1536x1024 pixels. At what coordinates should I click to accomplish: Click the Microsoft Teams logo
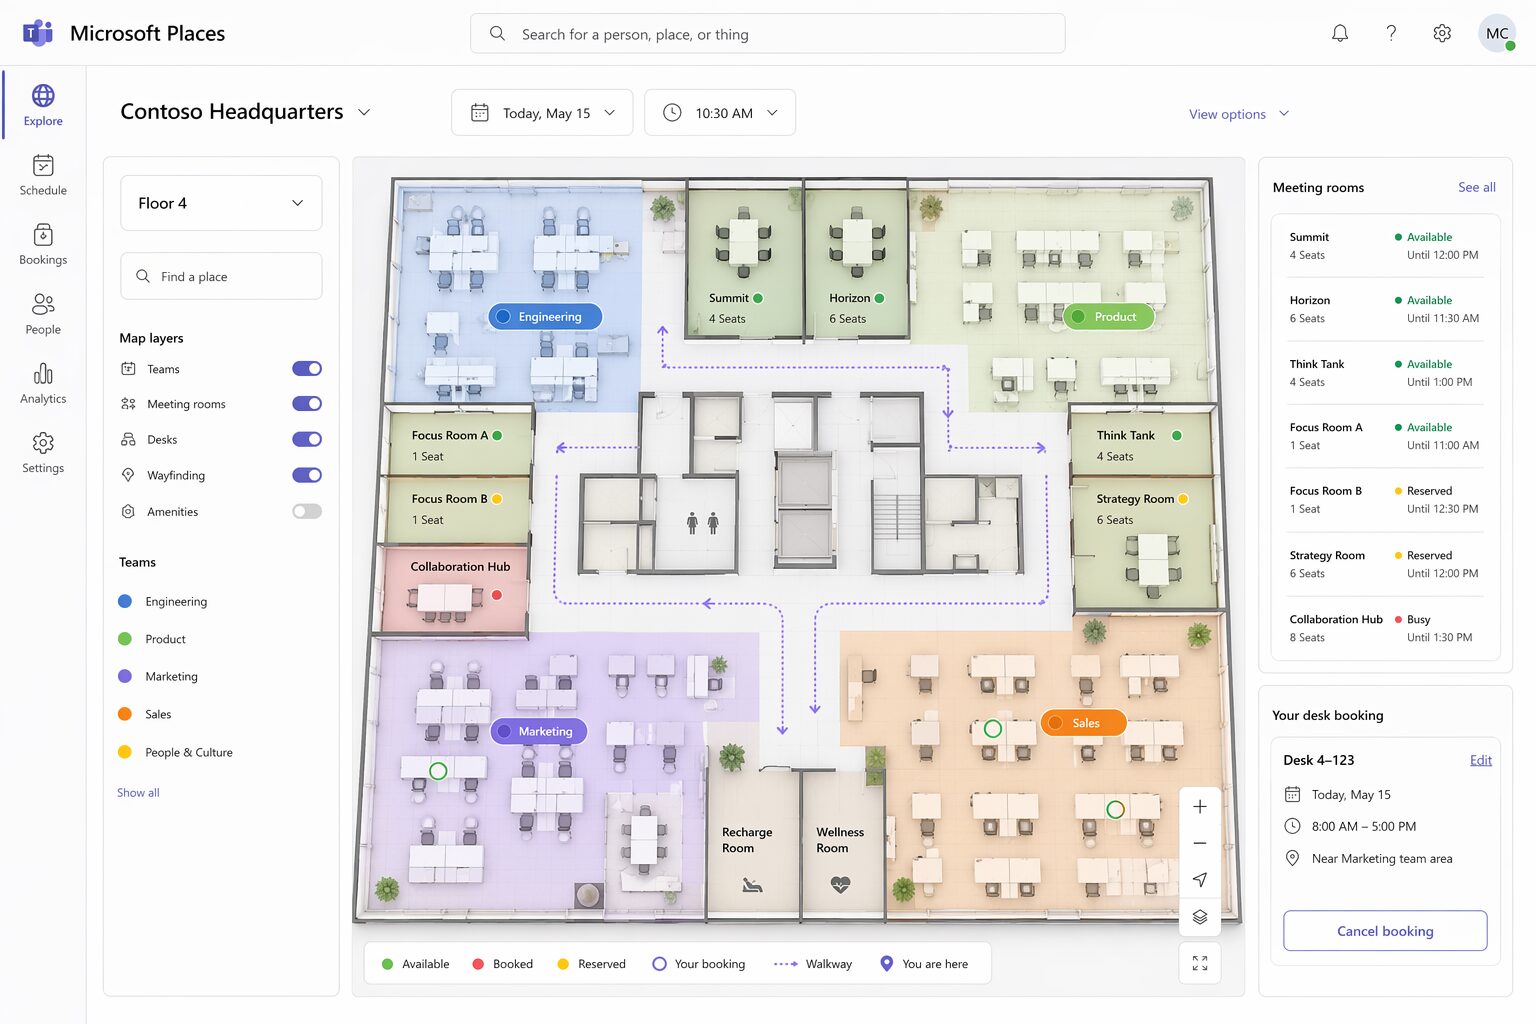37,33
